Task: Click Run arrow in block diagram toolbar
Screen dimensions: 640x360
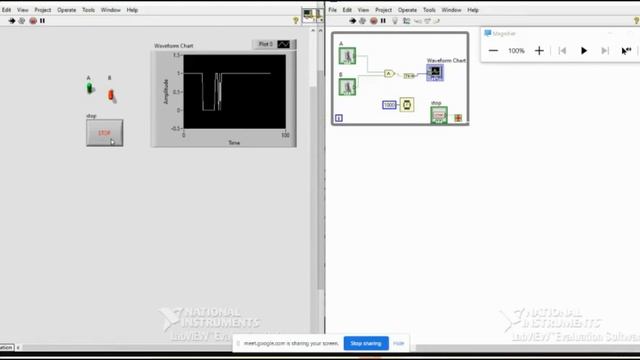Action: point(353,21)
